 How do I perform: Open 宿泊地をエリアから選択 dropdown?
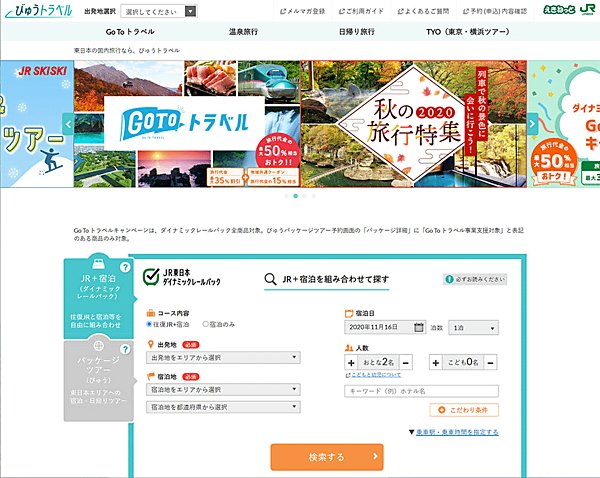[223, 390]
